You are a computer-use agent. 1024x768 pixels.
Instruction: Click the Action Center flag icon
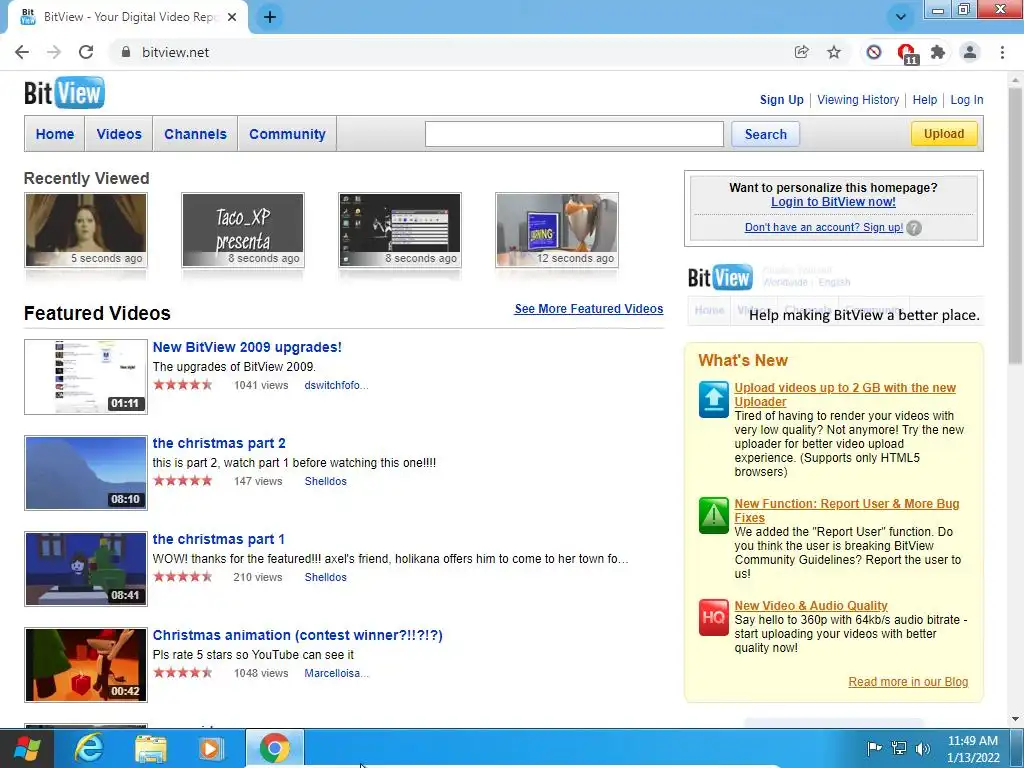click(874, 748)
